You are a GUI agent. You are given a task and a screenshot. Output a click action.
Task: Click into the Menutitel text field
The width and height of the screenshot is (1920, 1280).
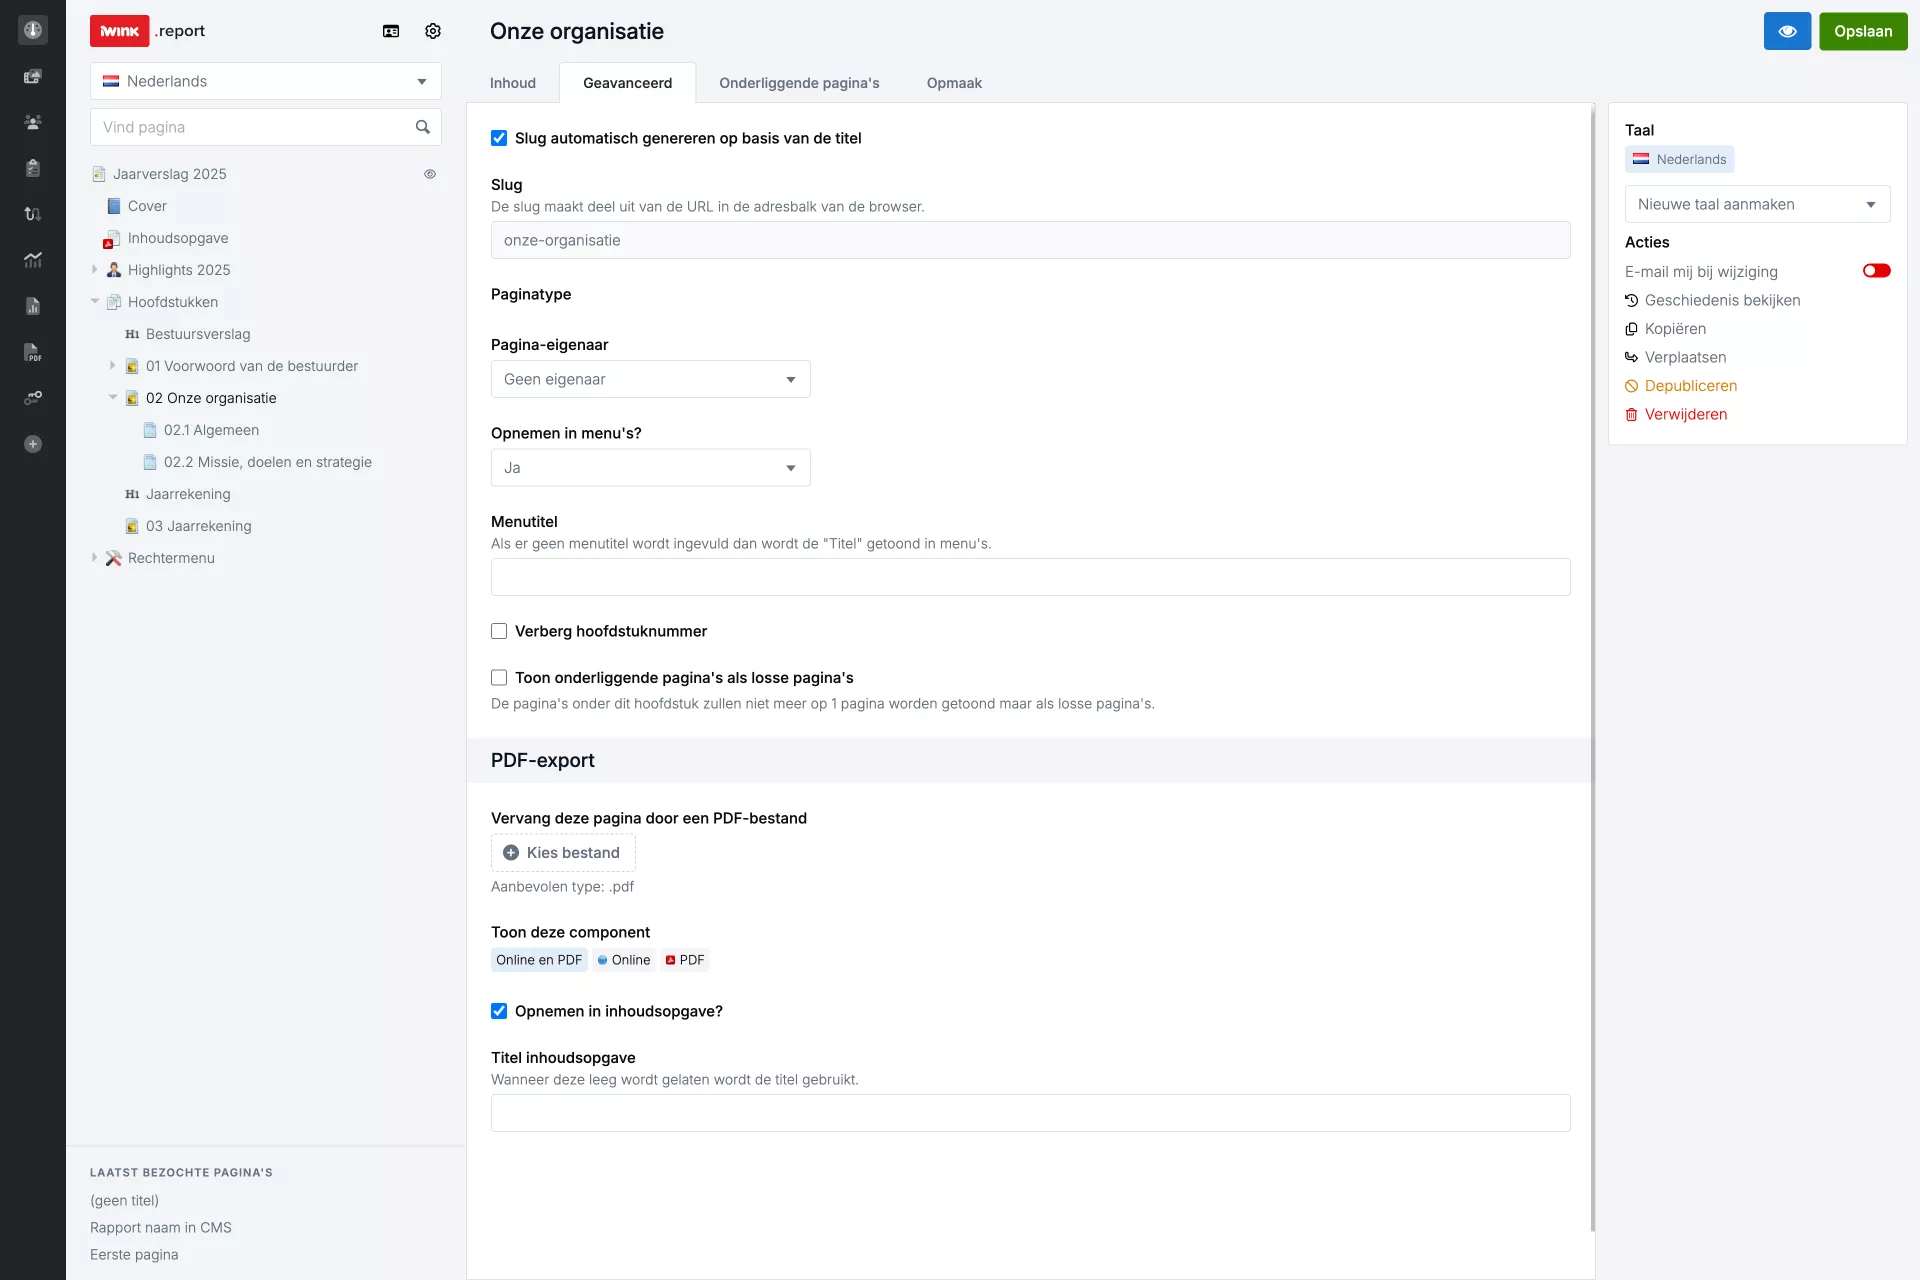(1030, 577)
